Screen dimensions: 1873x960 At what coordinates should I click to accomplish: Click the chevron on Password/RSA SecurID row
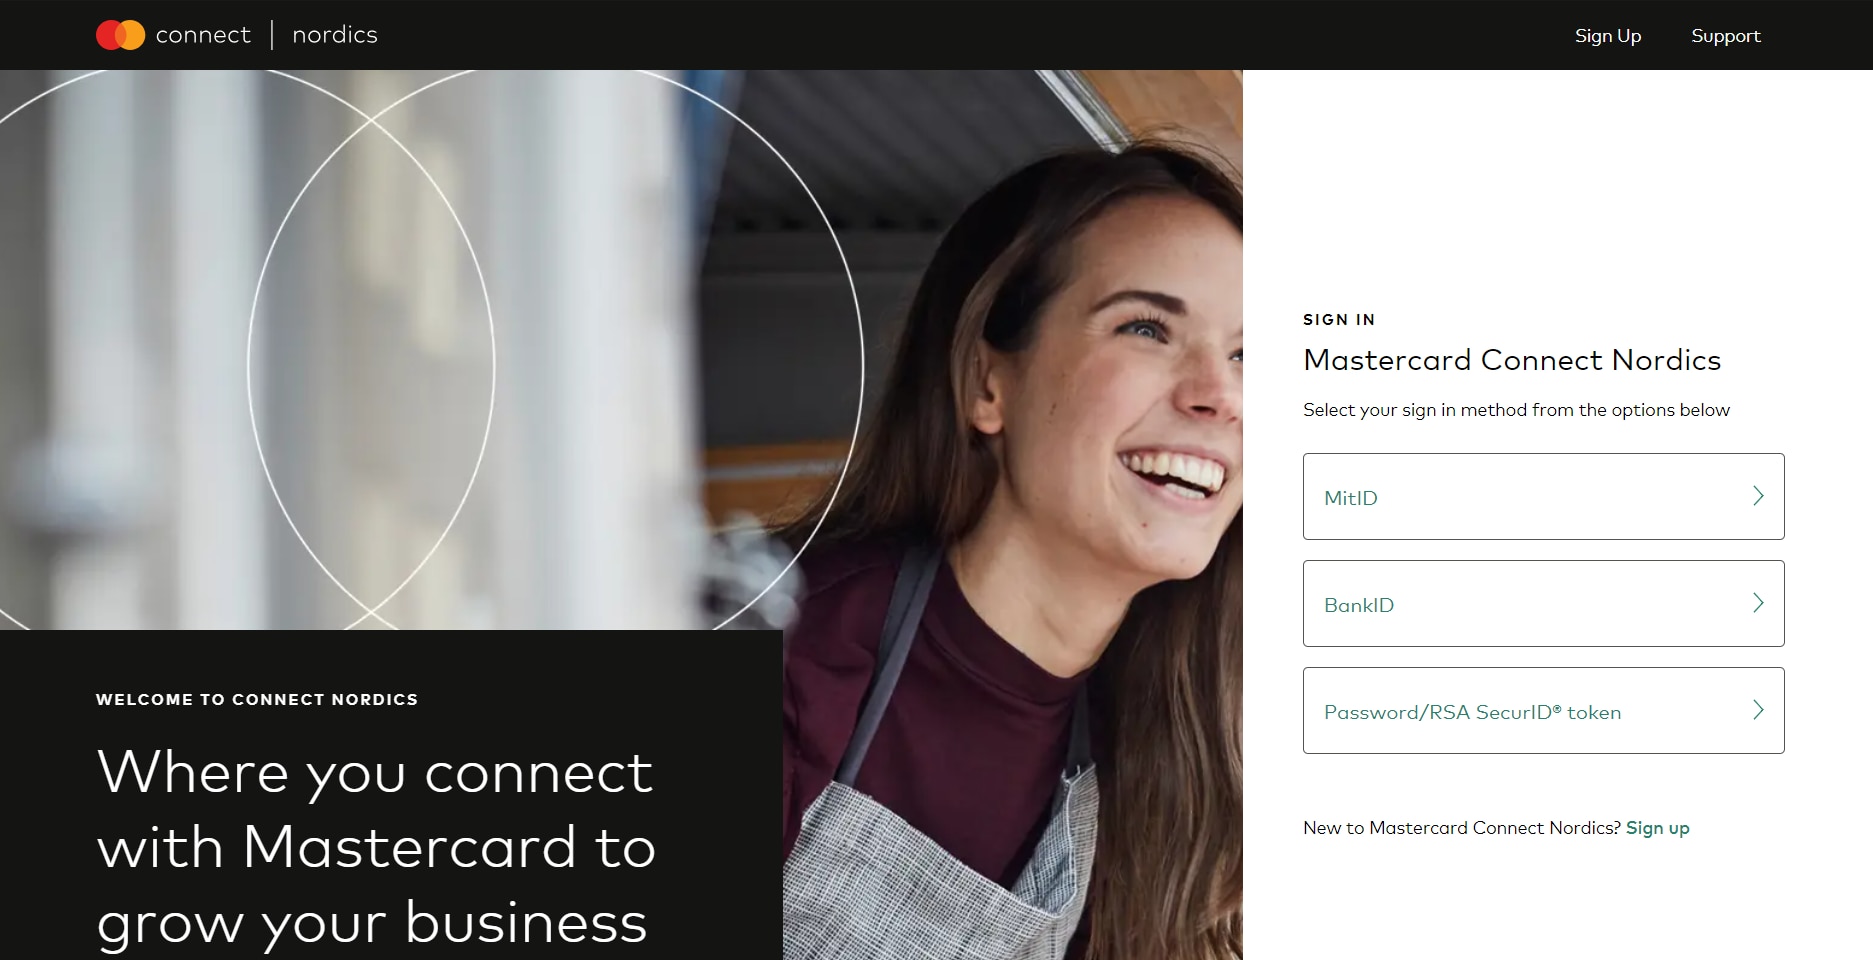[1758, 710]
